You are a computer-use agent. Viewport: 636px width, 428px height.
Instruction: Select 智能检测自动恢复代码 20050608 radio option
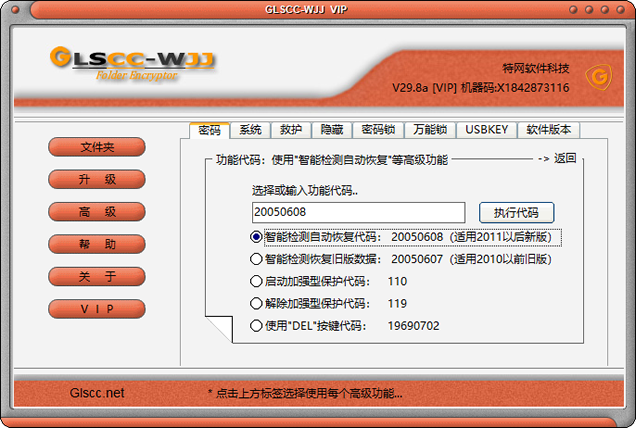click(406, 237)
